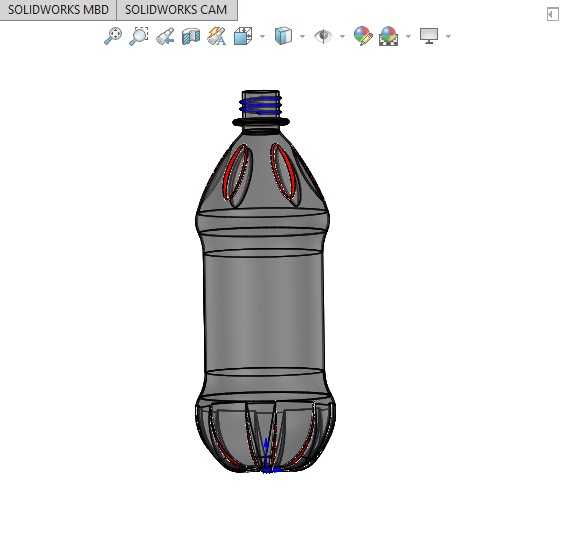Select the bottle's cylindrical body face
569x543 pixels.
[x=264, y=312]
